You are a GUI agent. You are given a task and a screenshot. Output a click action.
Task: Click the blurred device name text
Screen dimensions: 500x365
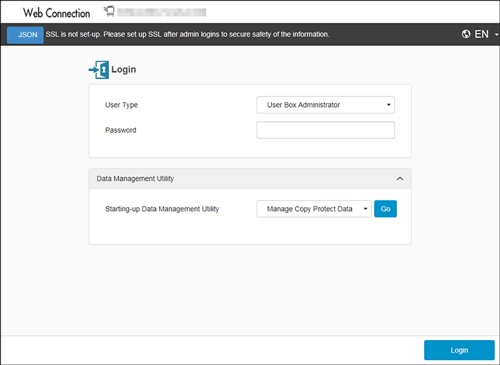click(x=162, y=12)
